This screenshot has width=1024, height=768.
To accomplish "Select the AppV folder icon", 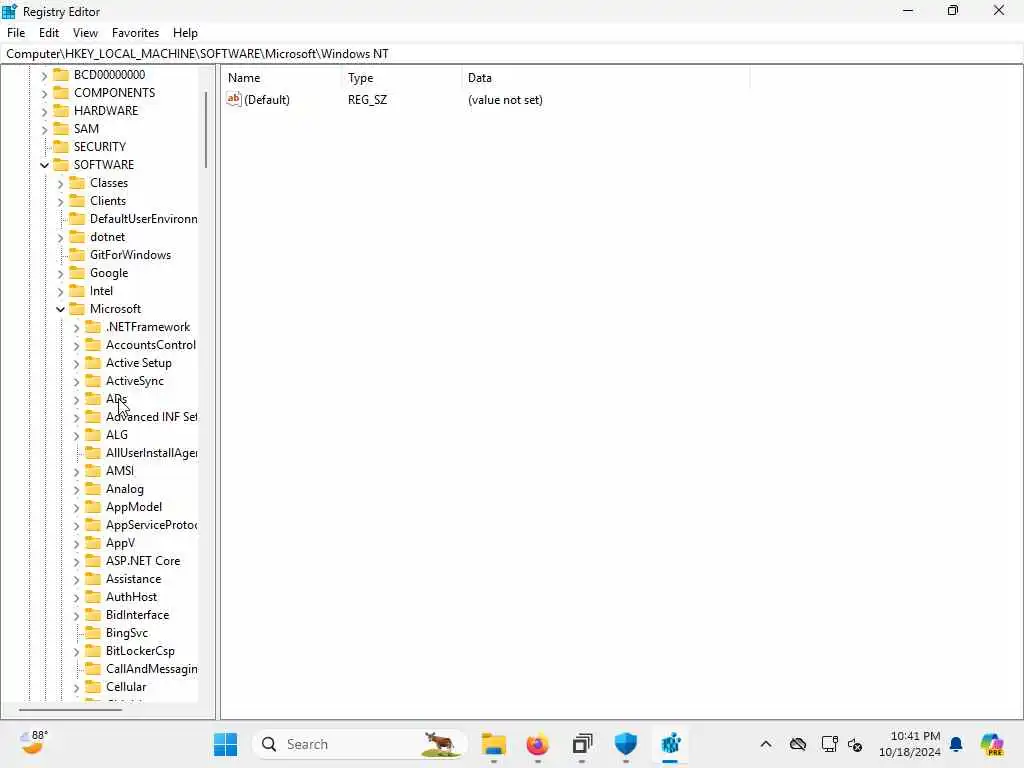I will click(x=93, y=543).
